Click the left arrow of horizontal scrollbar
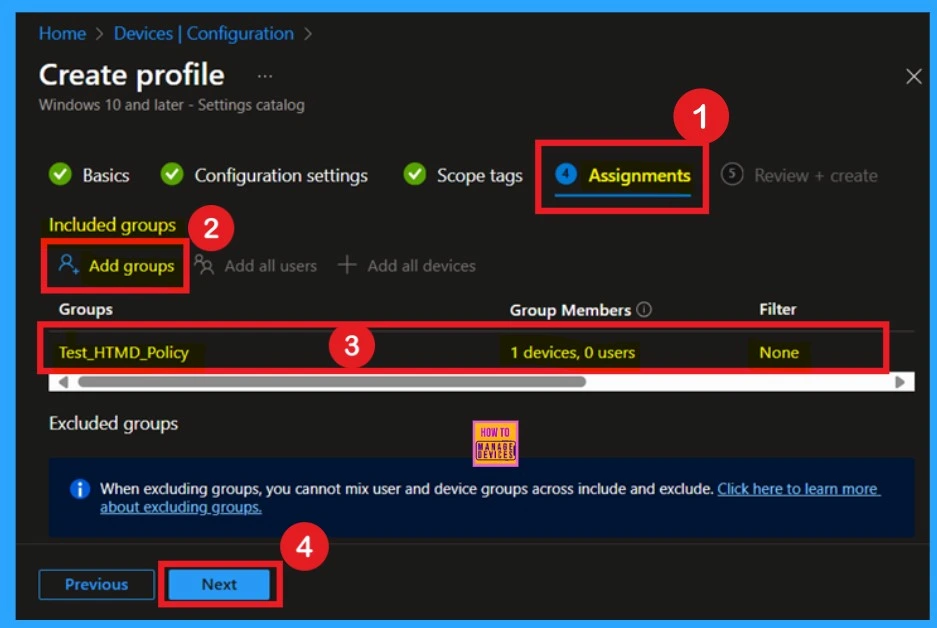This screenshot has height=628, width=937. [63, 382]
